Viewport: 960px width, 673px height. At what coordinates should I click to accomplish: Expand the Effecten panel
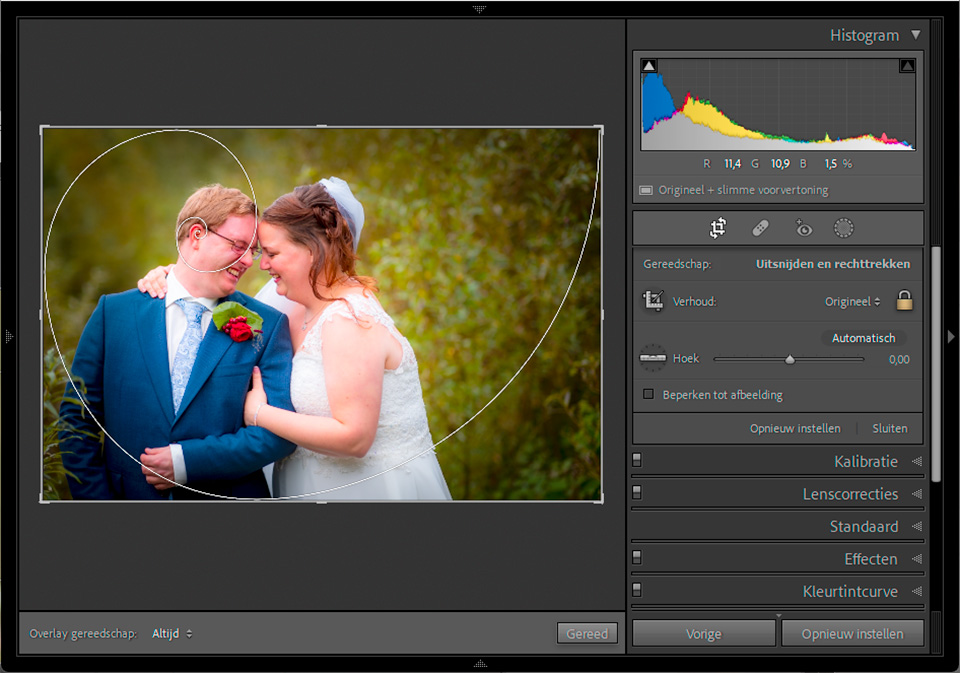[917, 558]
